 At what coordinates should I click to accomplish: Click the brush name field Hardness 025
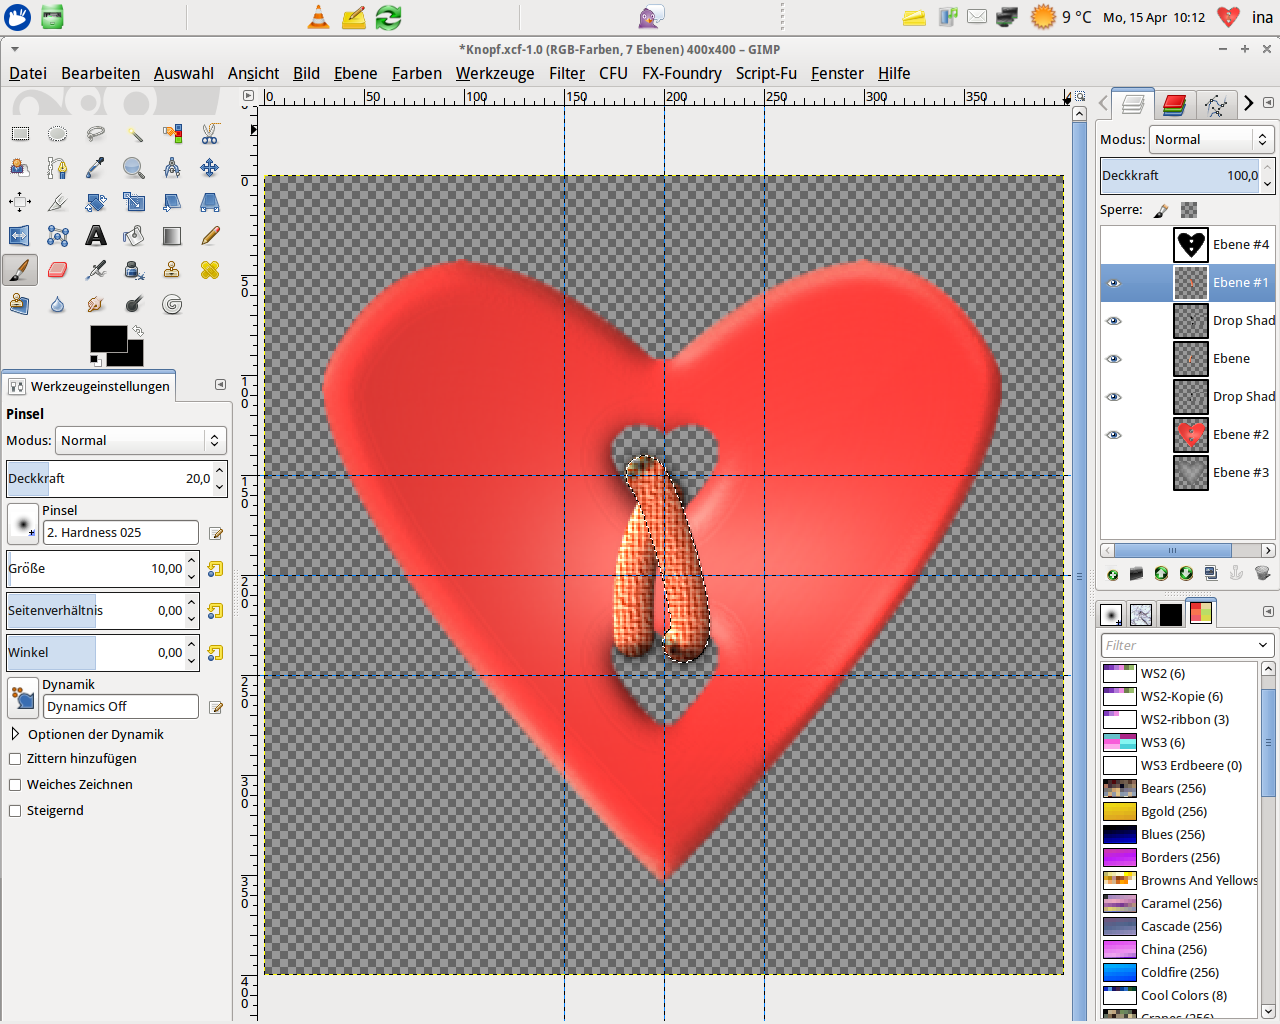[x=120, y=533]
